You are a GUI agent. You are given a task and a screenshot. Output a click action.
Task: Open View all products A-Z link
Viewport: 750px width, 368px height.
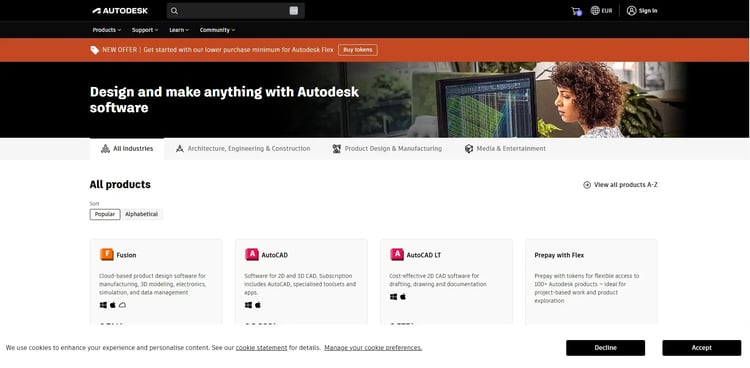tap(620, 185)
